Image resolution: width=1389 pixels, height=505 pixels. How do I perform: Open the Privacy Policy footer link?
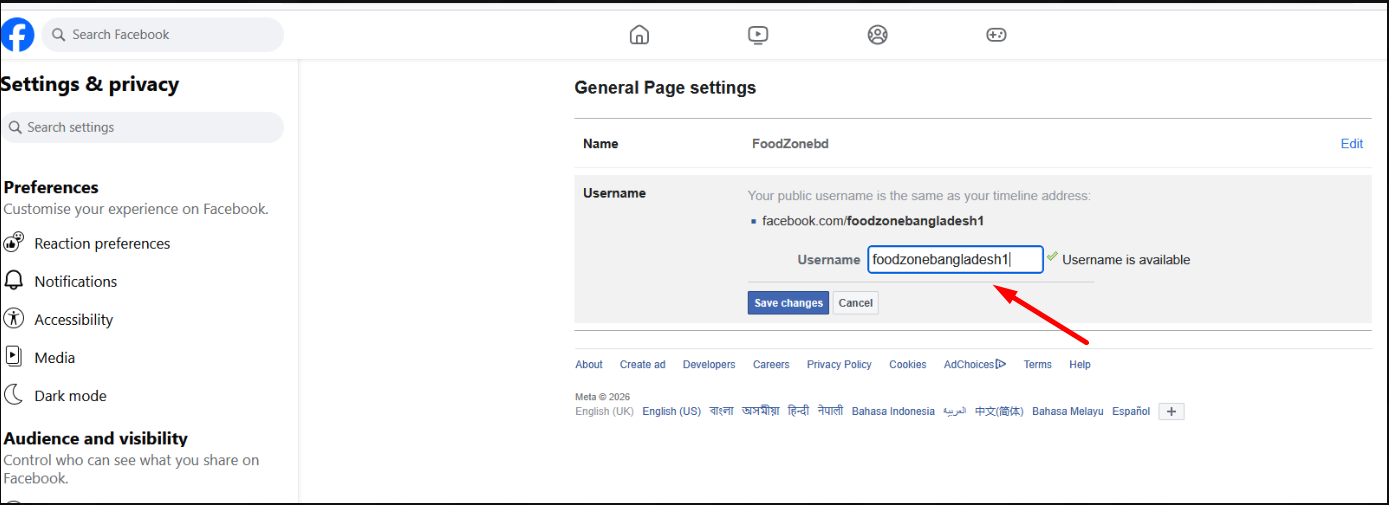pos(839,365)
